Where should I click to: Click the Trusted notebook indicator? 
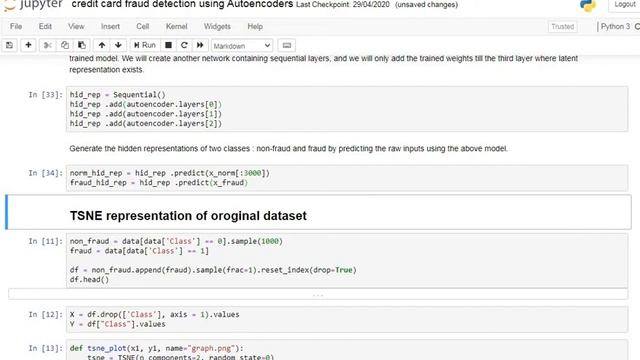click(x=562, y=27)
